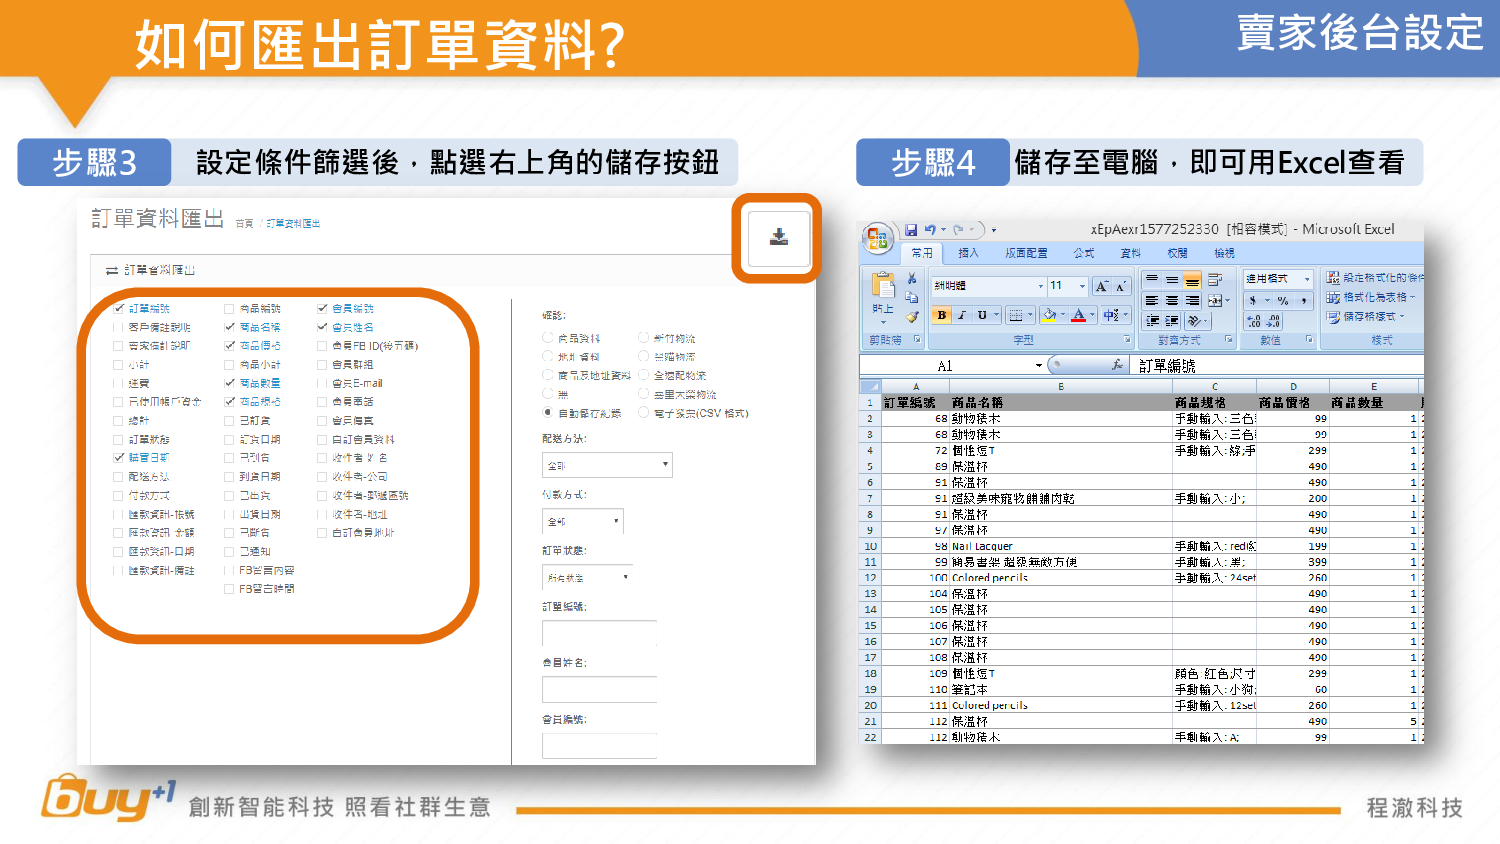This screenshot has width=1500, height=844.
Task: Toggle Bold formatting in Excel ribbon
Action: coord(941,315)
